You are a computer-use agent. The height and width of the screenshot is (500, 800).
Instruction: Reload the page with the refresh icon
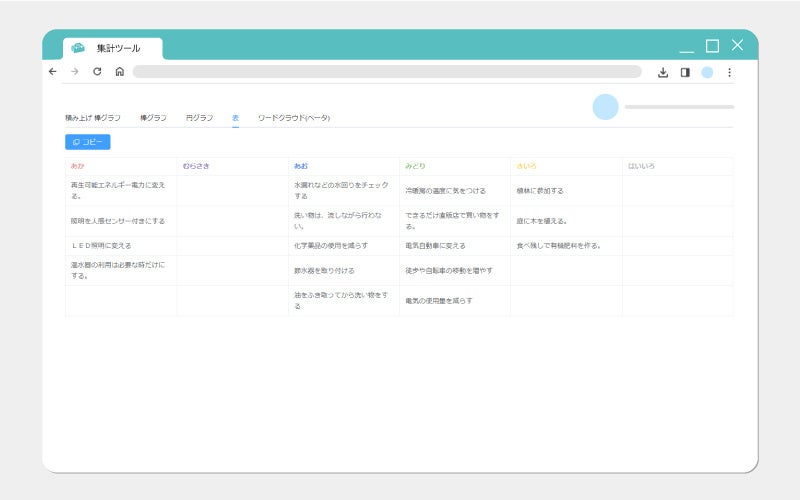coord(97,72)
